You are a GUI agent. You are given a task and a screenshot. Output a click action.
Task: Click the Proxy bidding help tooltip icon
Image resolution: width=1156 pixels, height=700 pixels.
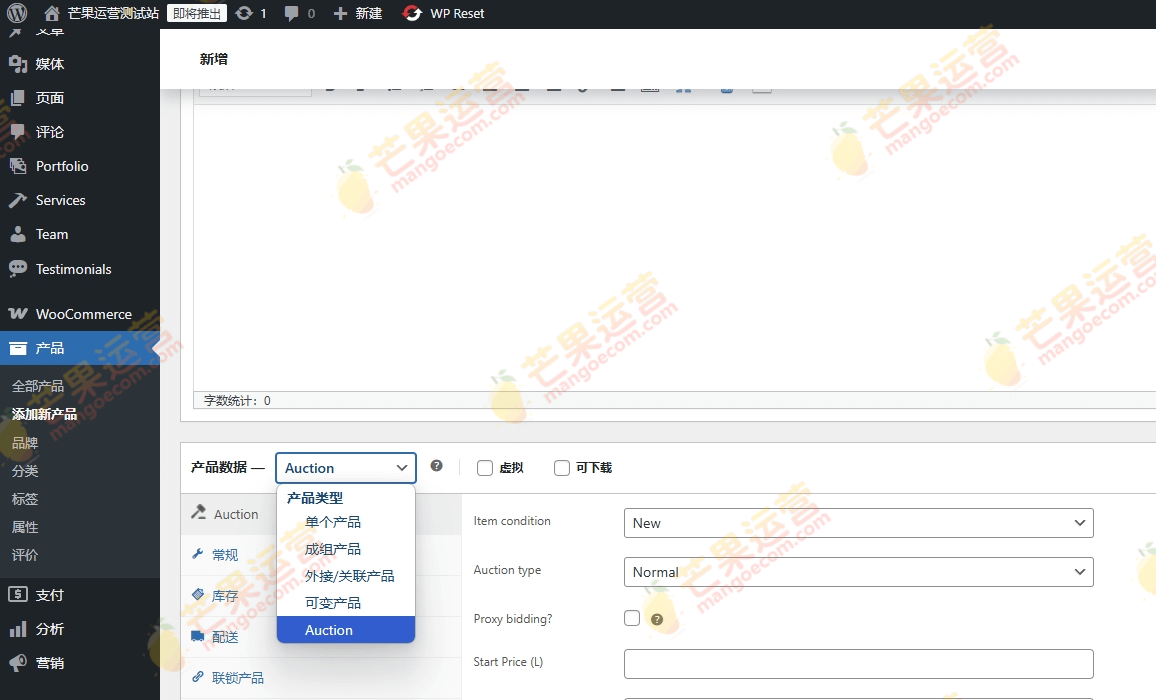657,619
